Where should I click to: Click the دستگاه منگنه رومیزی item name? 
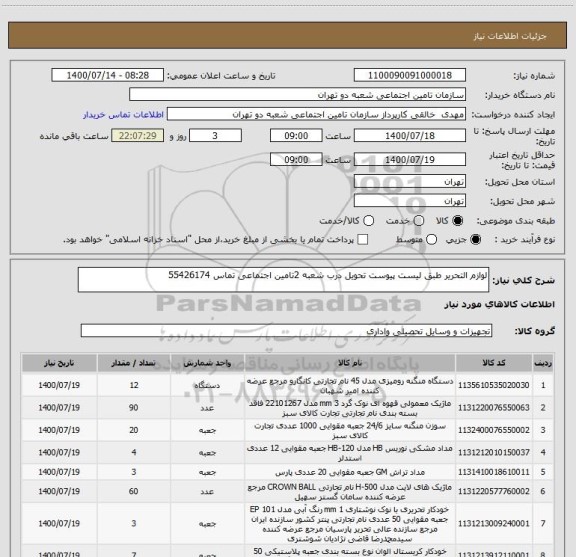pyautogui.click(x=350, y=386)
